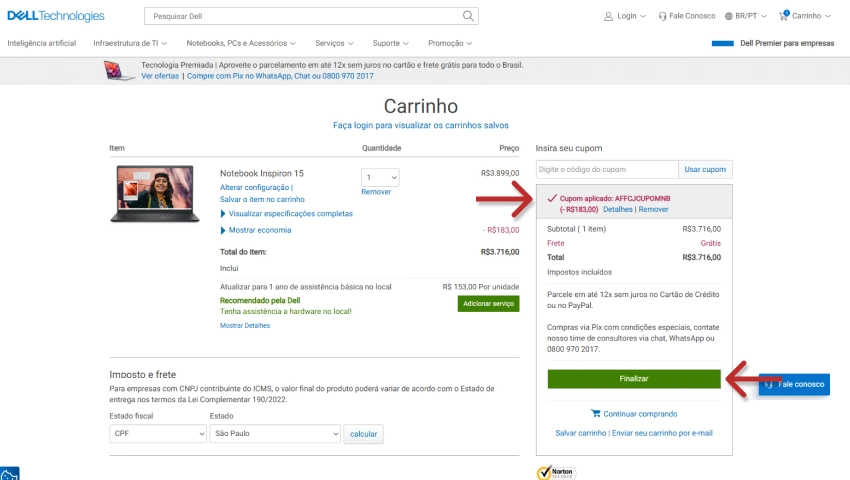850x480 pixels.
Task: Open Compre com Pix no WhatsApp link
Action: coord(280,76)
